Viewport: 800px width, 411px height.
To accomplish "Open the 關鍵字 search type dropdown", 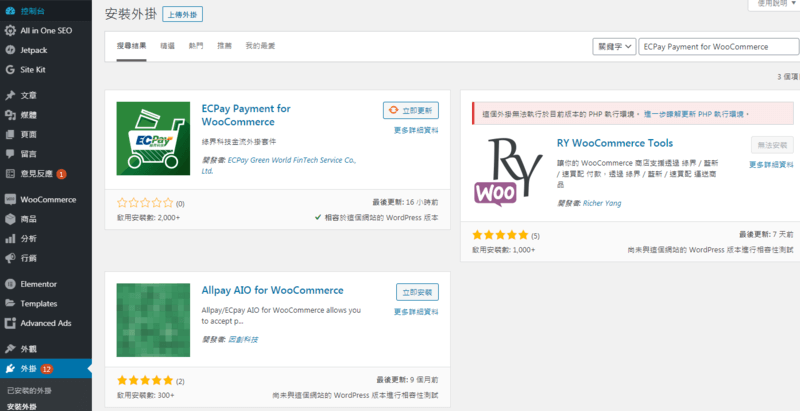I will (x=614, y=47).
